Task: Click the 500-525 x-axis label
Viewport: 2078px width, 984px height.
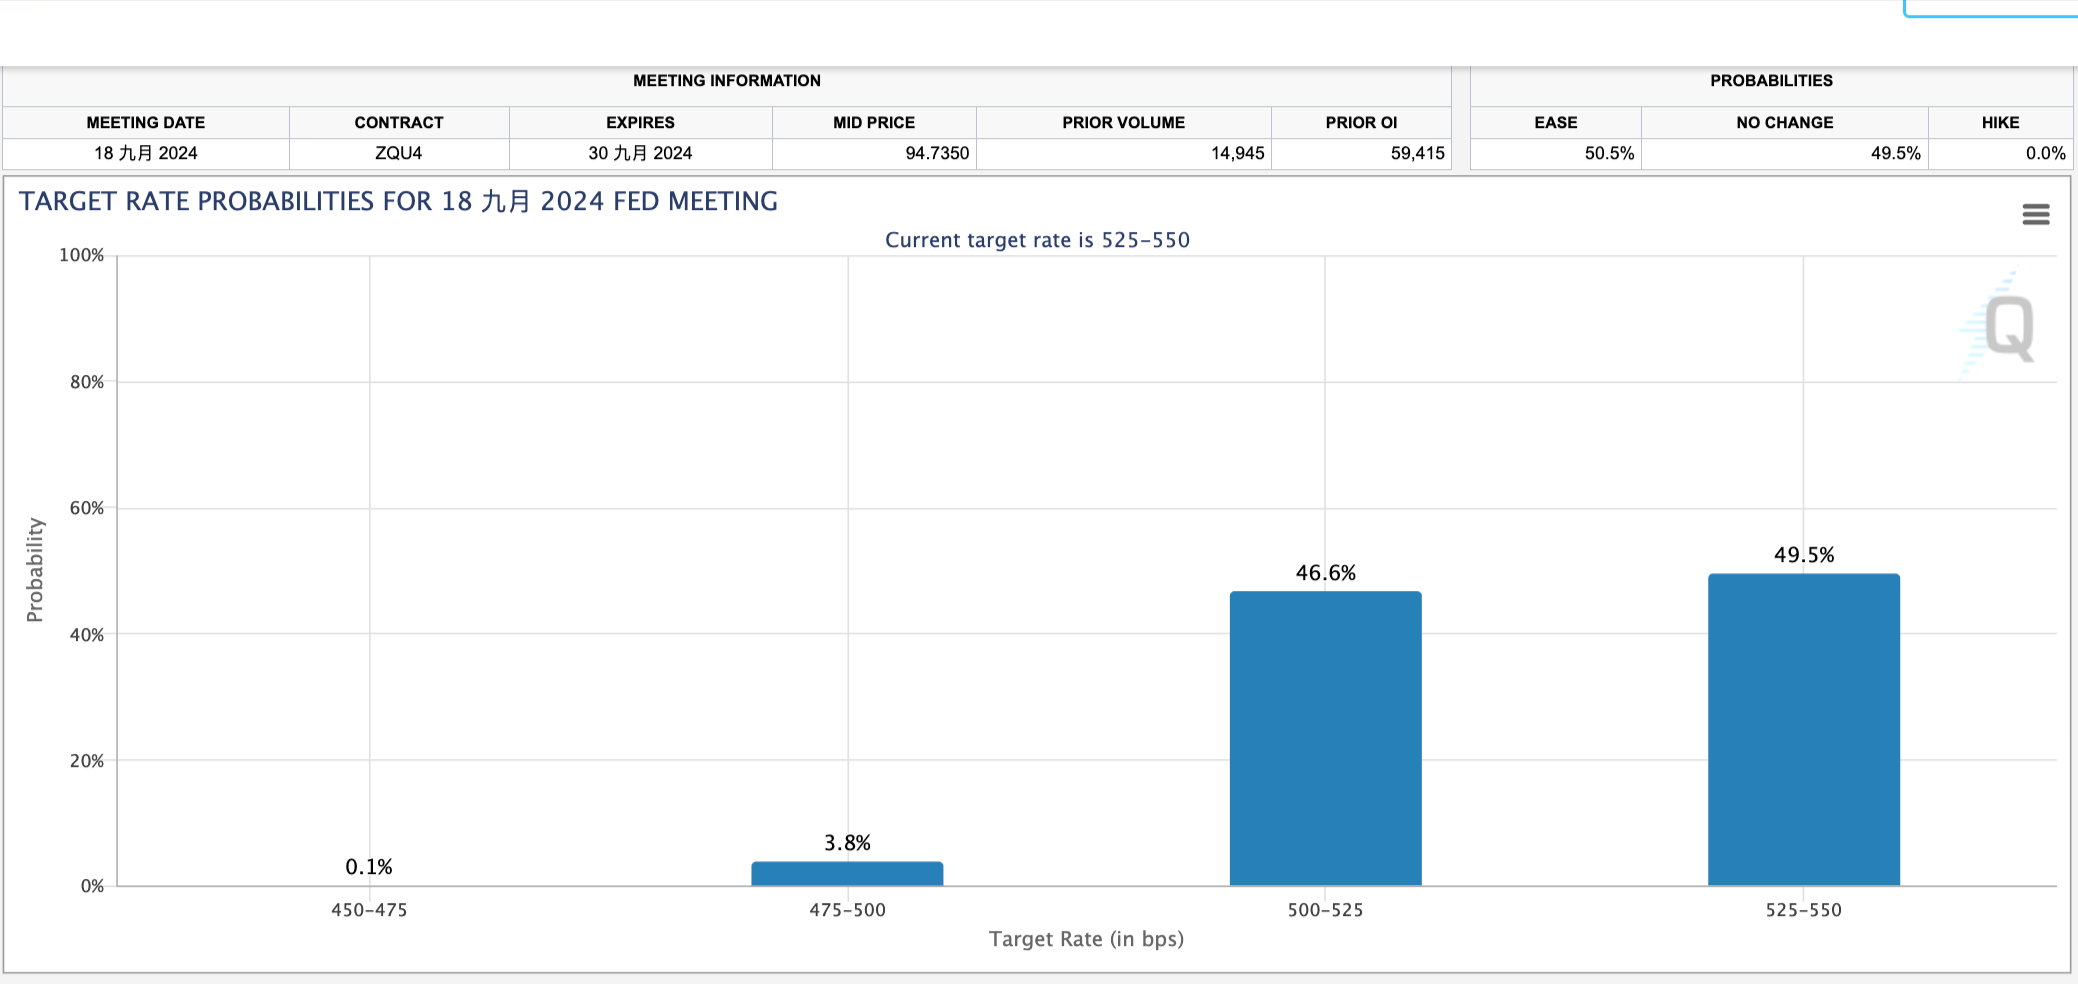Action: (1325, 910)
